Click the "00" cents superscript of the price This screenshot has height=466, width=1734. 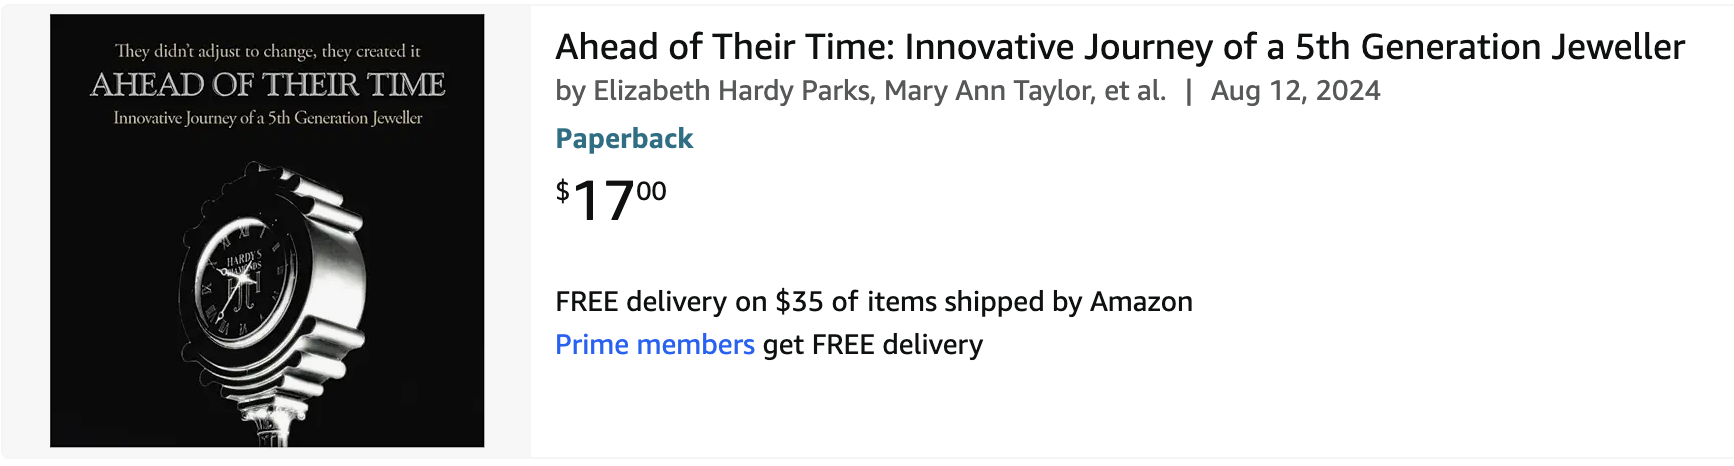(x=651, y=190)
